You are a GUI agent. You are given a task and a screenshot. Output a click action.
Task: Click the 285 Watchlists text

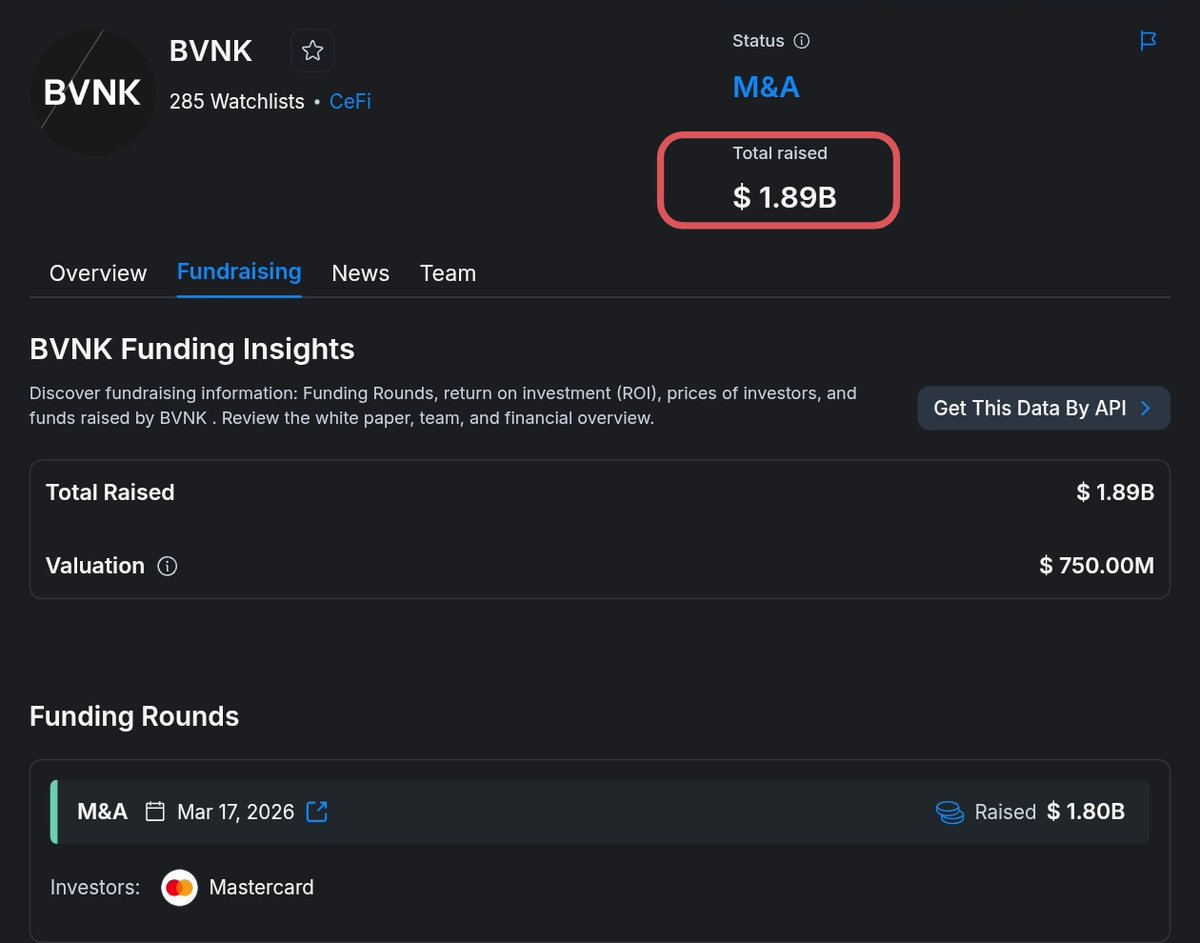coord(237,101)
